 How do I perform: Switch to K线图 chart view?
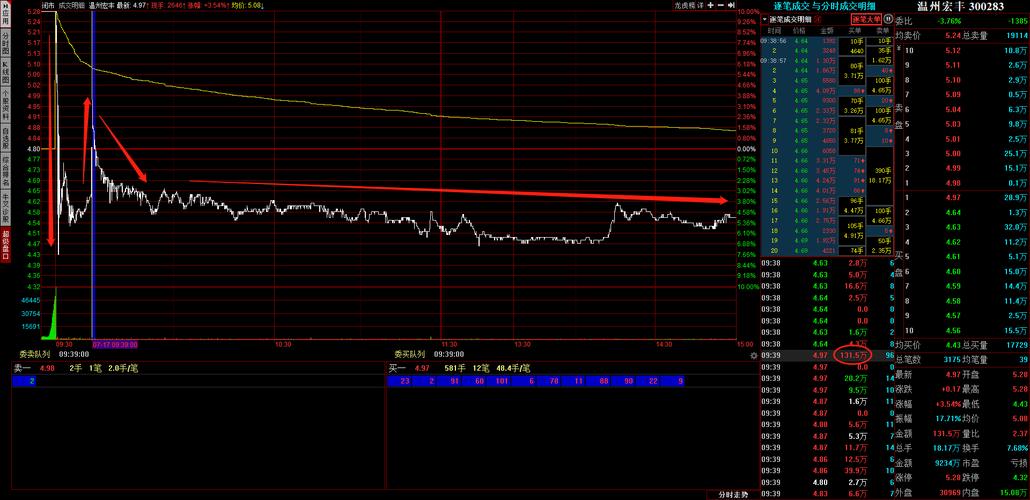click(5, 73)
